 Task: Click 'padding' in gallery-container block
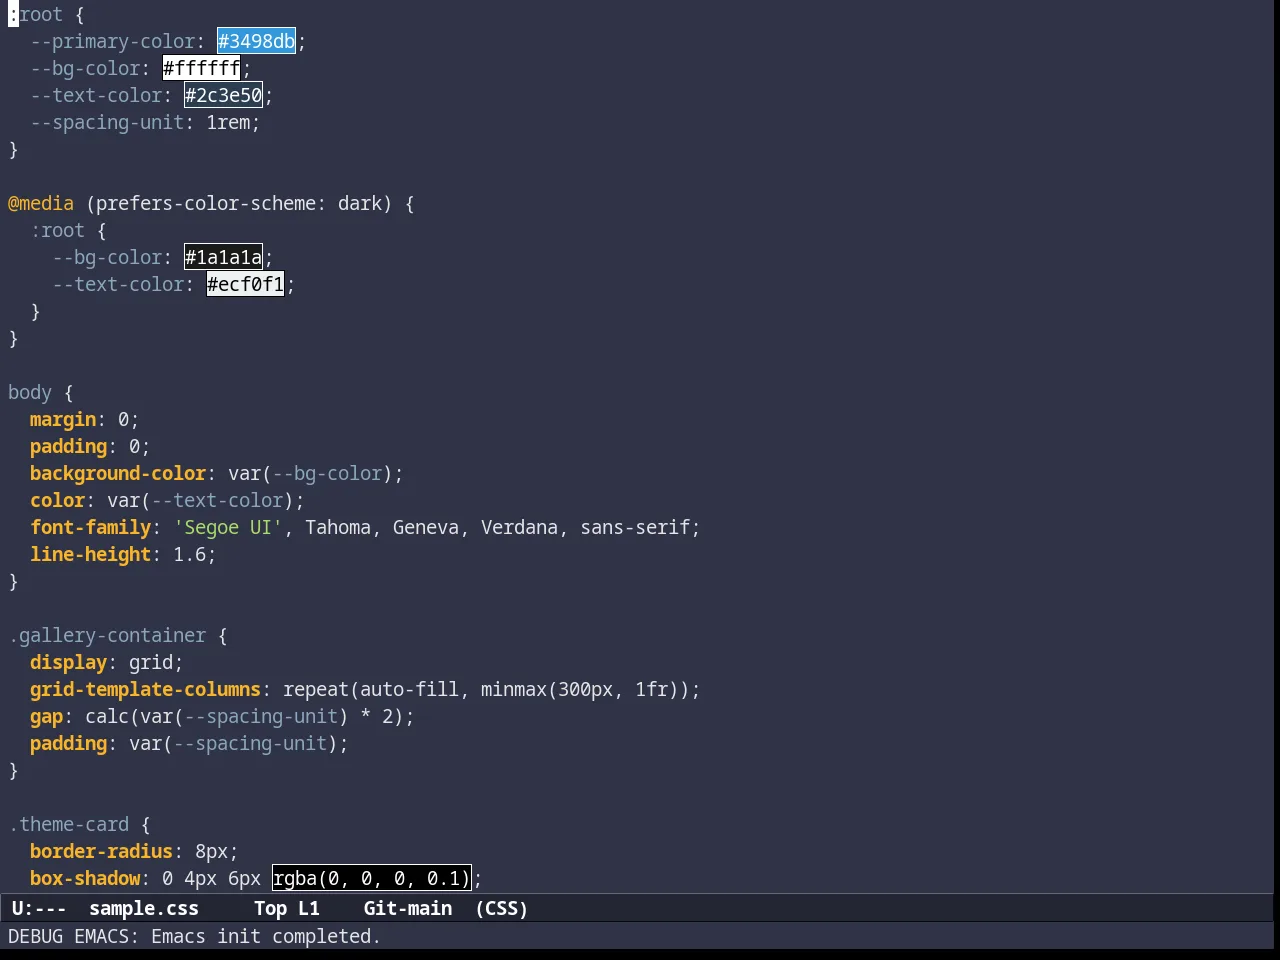pyautogui.click(x=69, y=743)
